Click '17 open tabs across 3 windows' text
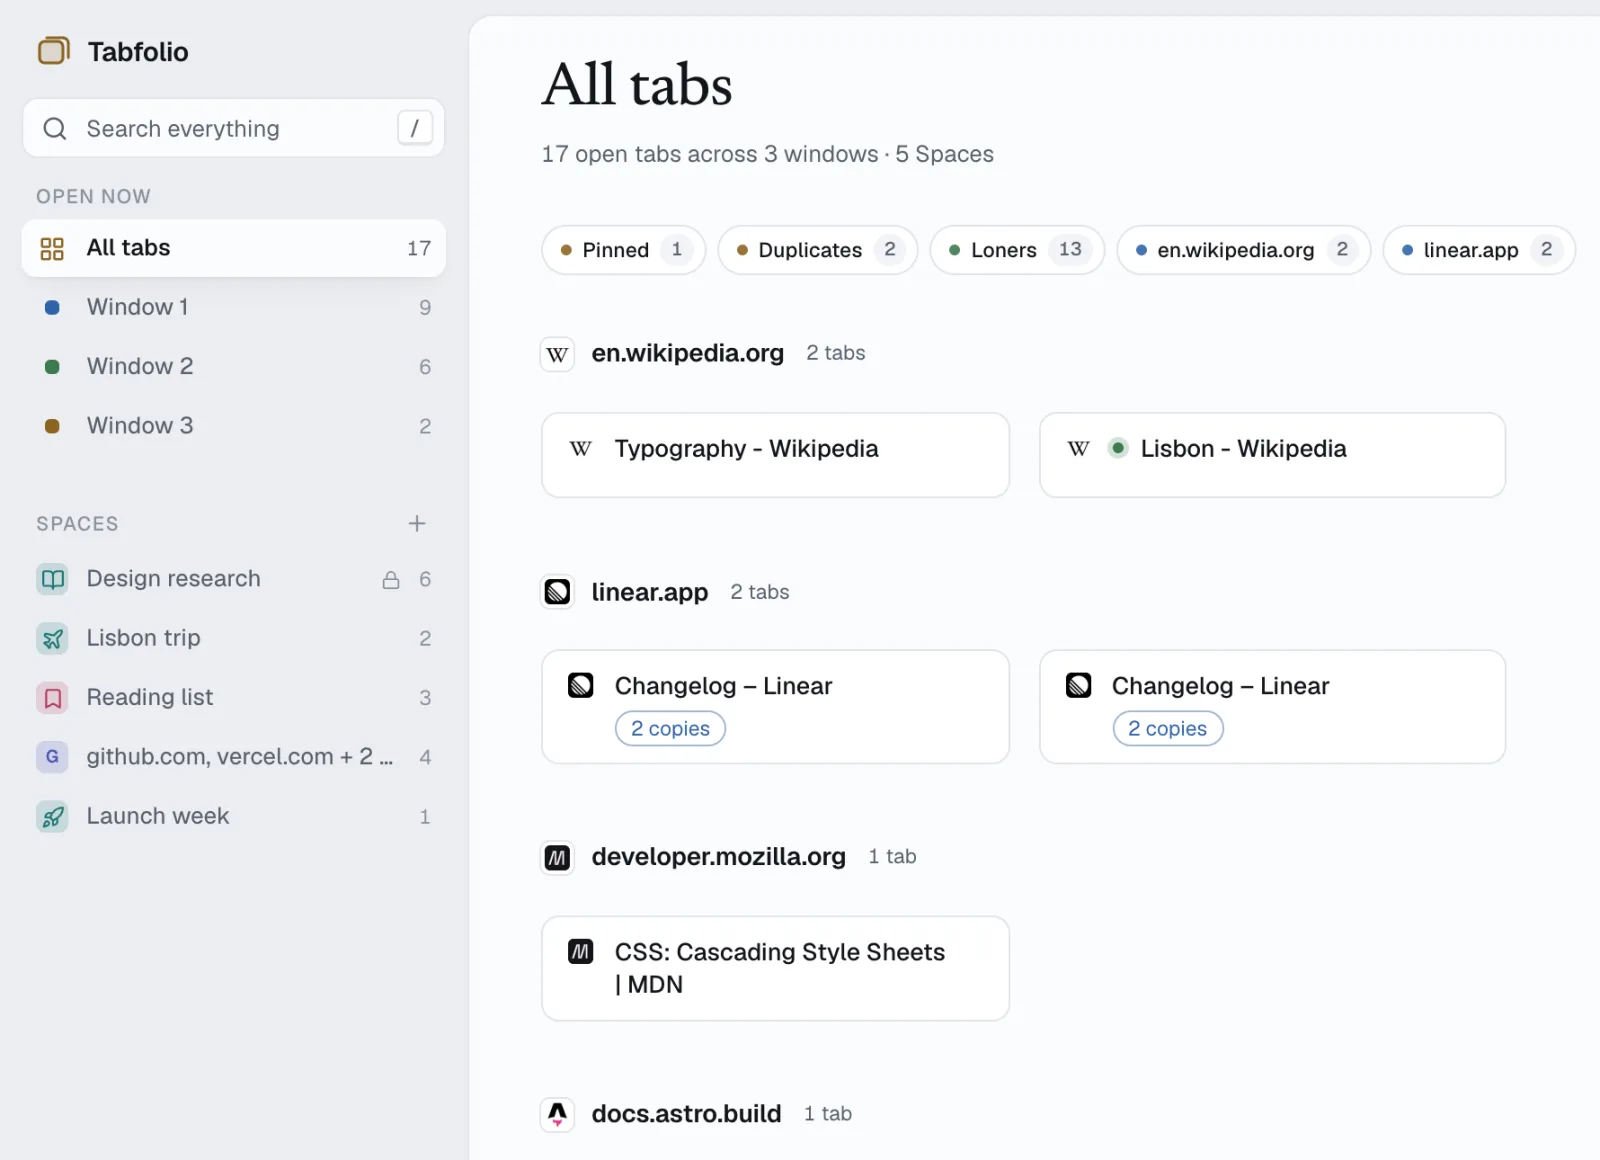This screenshot has width=1600, height=1160. (x=710, y=154)
